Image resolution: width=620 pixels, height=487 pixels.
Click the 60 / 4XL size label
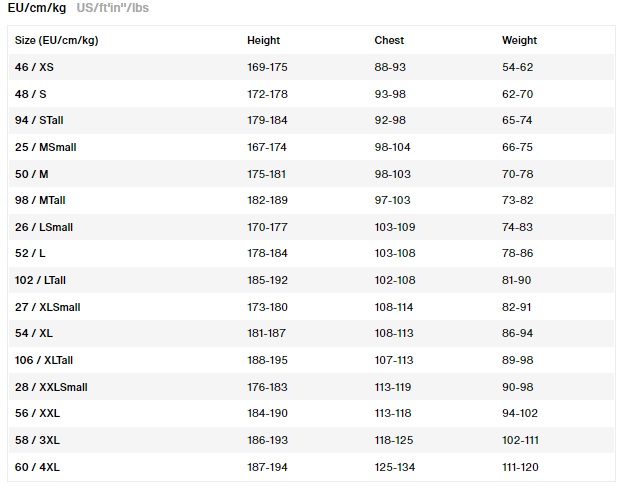pos(38,467)
